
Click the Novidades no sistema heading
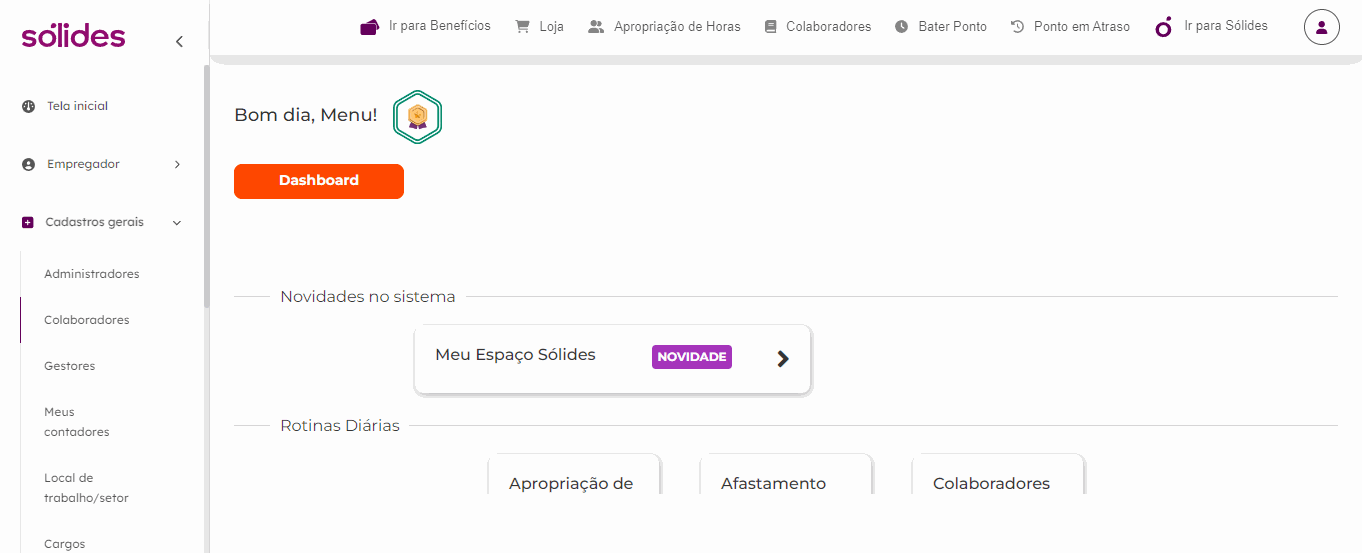(x=368, y=297)
